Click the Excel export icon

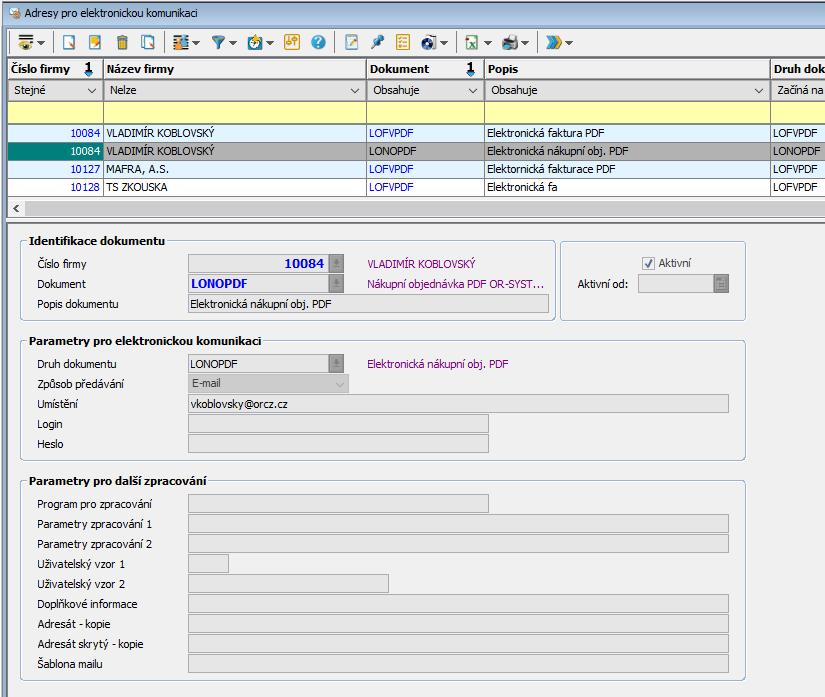(471, 42)
